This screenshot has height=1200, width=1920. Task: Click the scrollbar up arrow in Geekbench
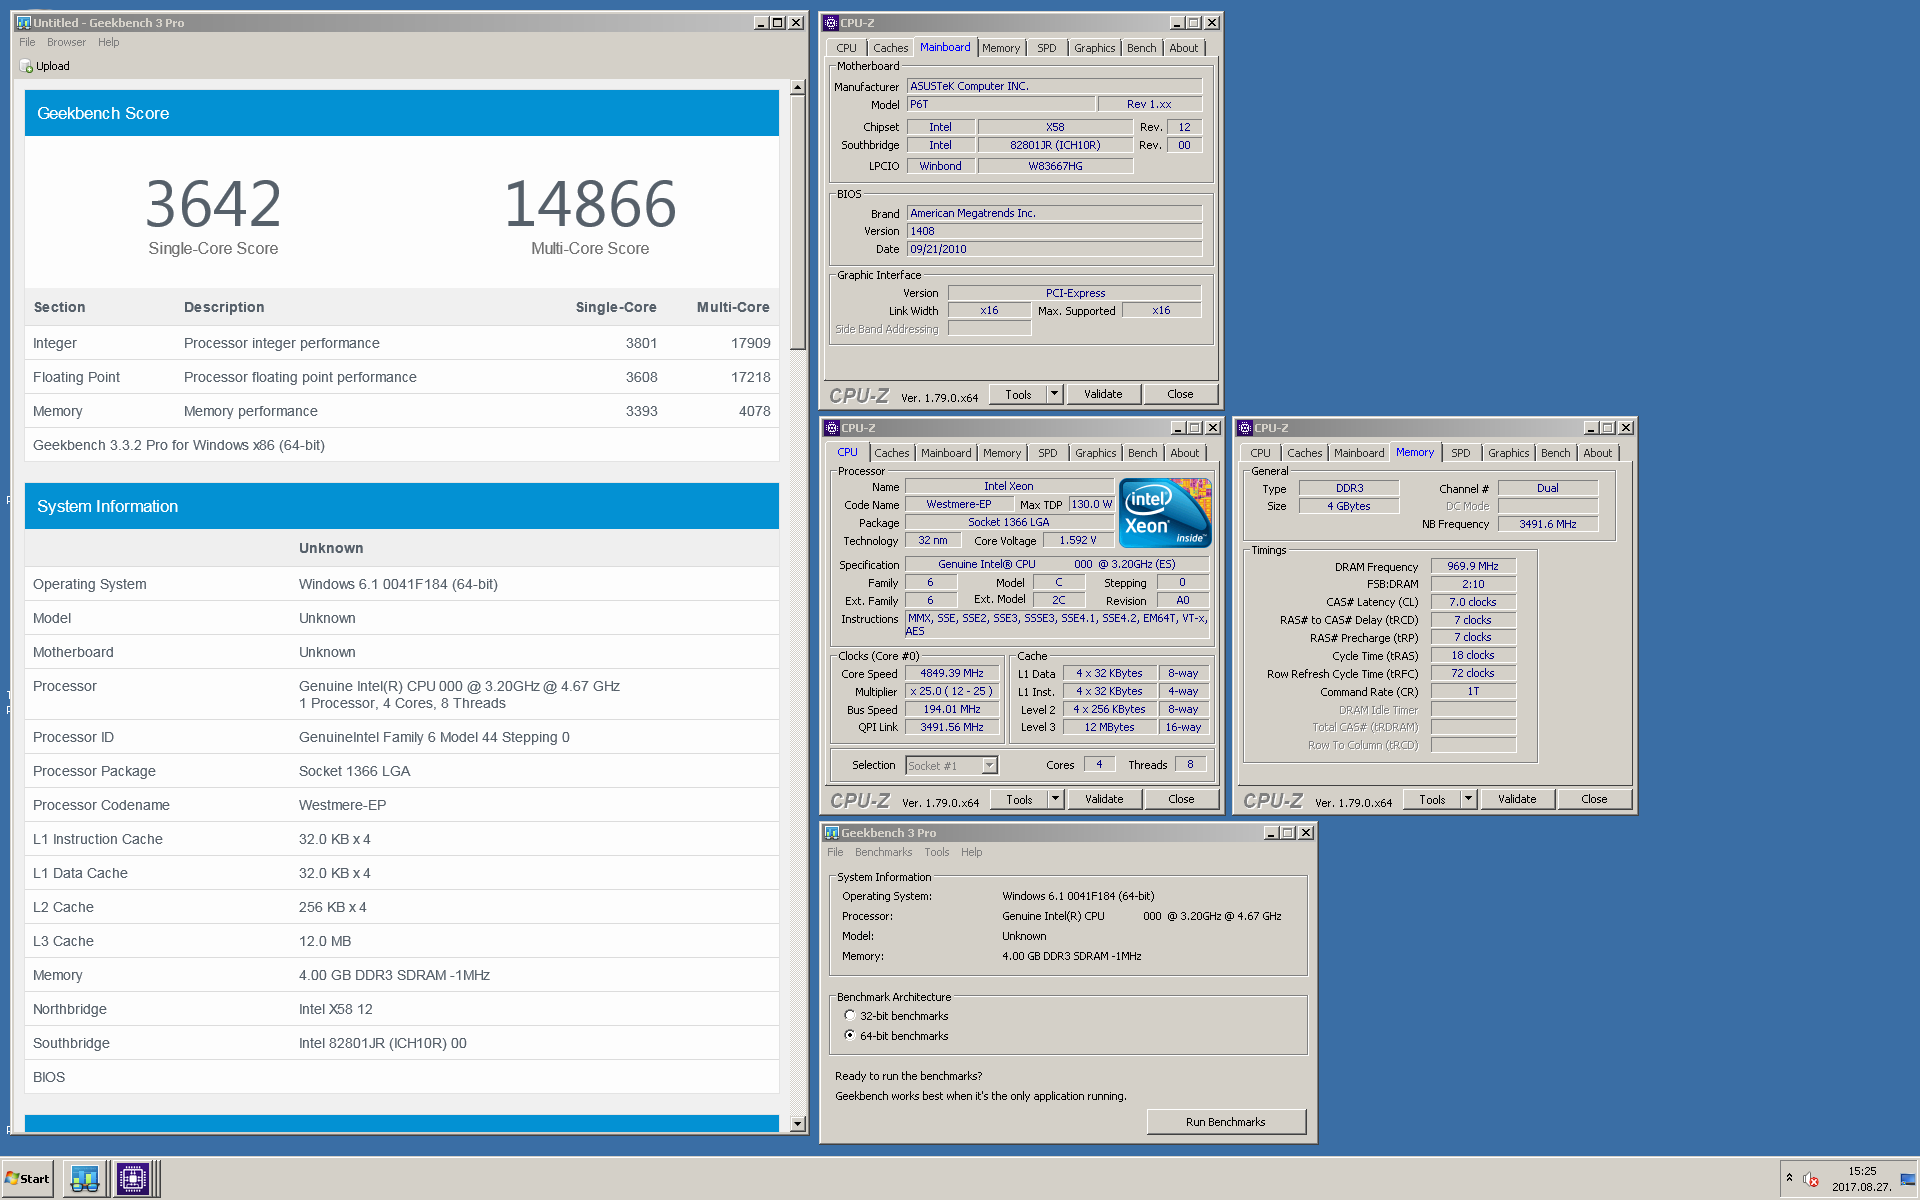point(797,87)
